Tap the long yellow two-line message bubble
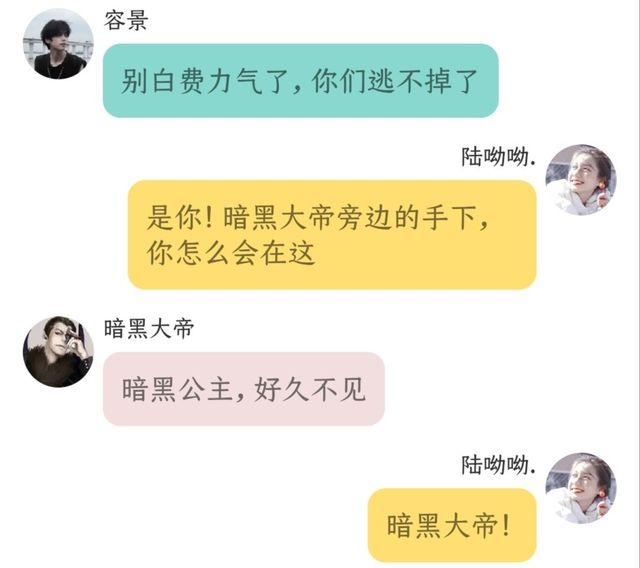Viewport: 640px width, 568px height. point(332,235)
